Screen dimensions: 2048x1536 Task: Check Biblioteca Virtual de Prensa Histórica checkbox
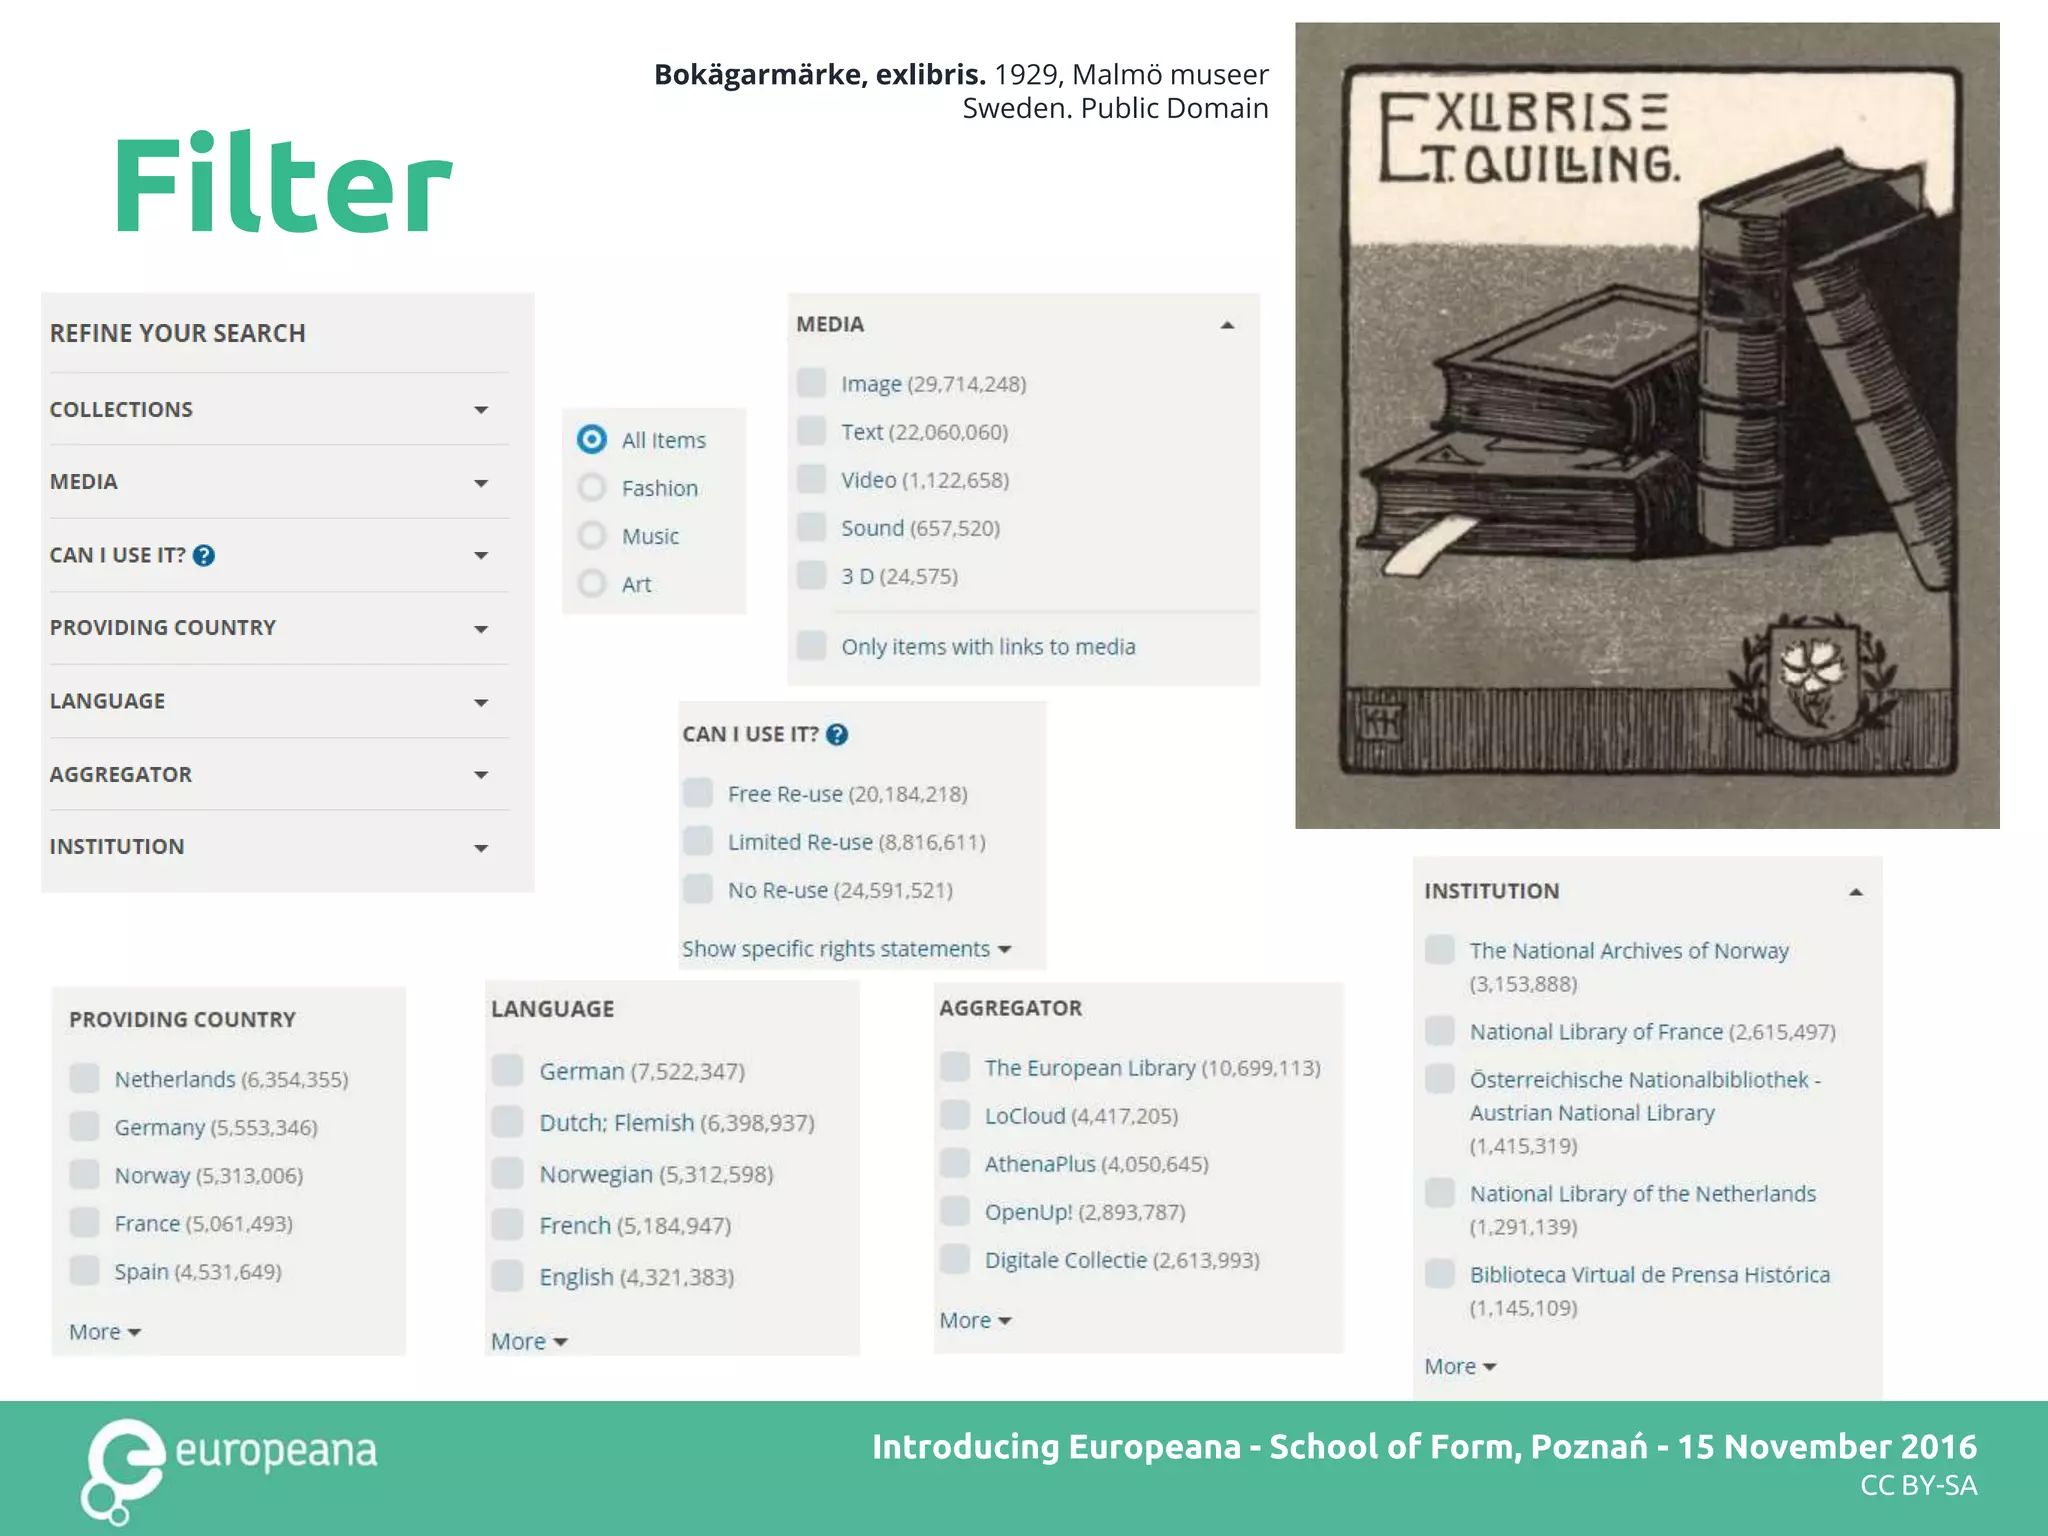pyautogui.click(x=1440, y=1273)
